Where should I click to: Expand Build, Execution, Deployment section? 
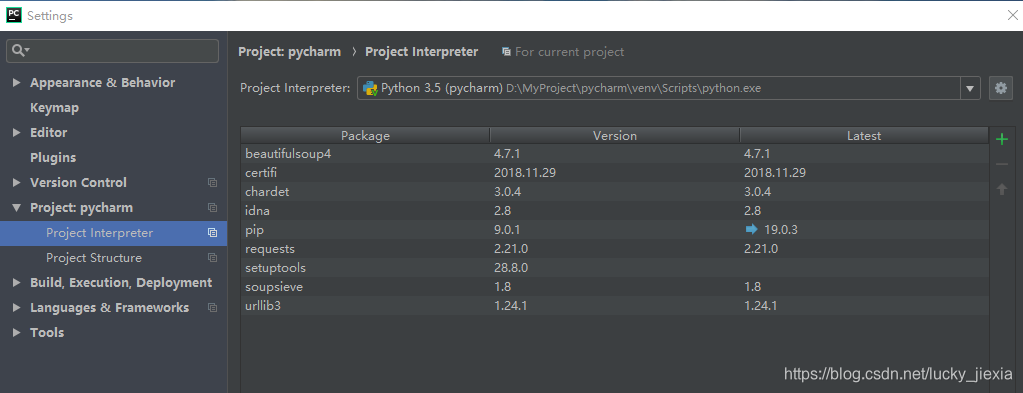coord(16,283)
